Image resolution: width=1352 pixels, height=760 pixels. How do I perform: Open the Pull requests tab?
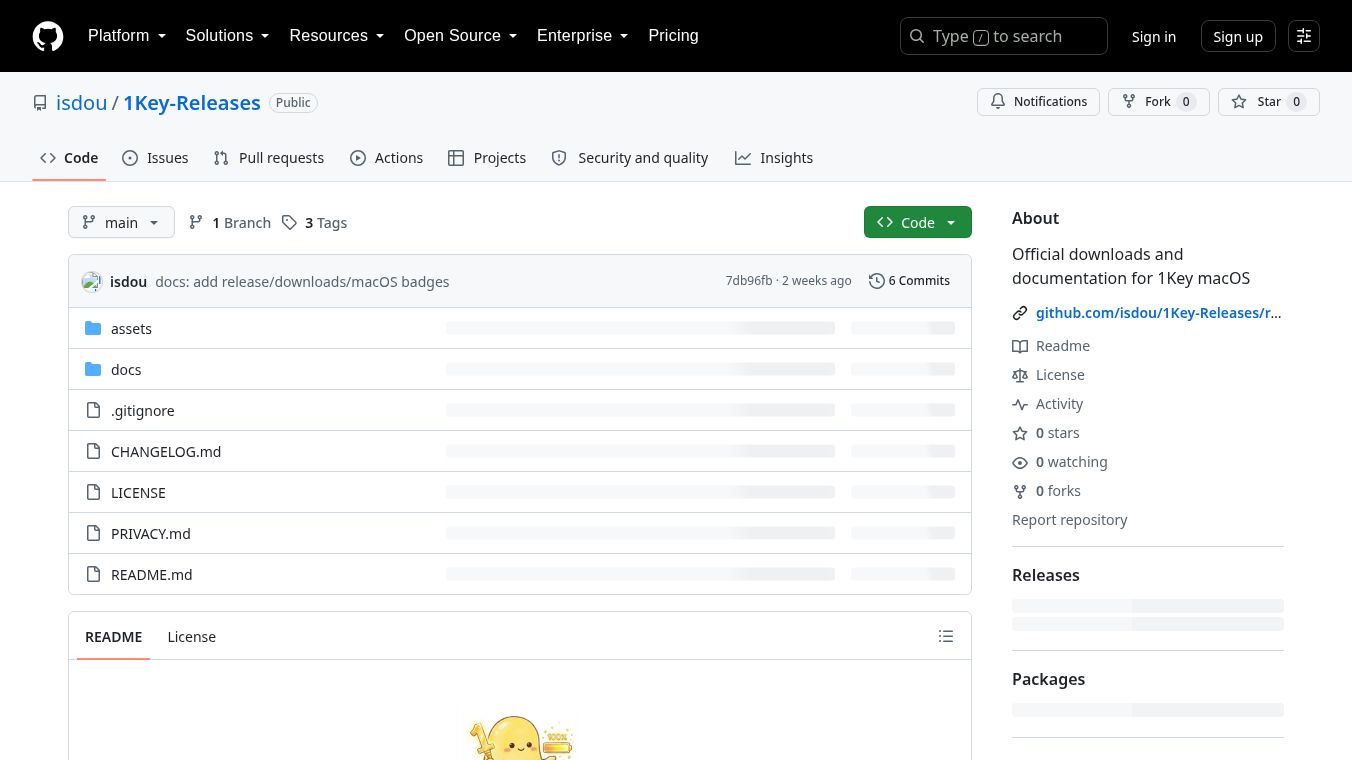(269, 158)
